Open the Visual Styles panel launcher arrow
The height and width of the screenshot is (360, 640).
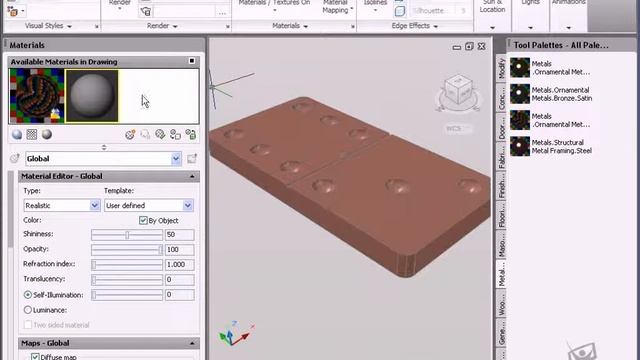(x=97, y=27)
